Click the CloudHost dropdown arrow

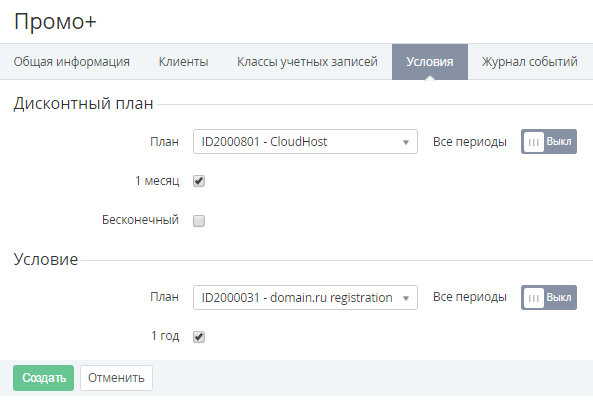point(406,143)
